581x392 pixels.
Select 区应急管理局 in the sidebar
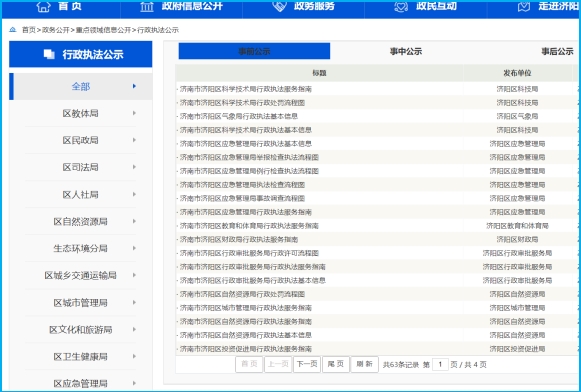point(80,383)
